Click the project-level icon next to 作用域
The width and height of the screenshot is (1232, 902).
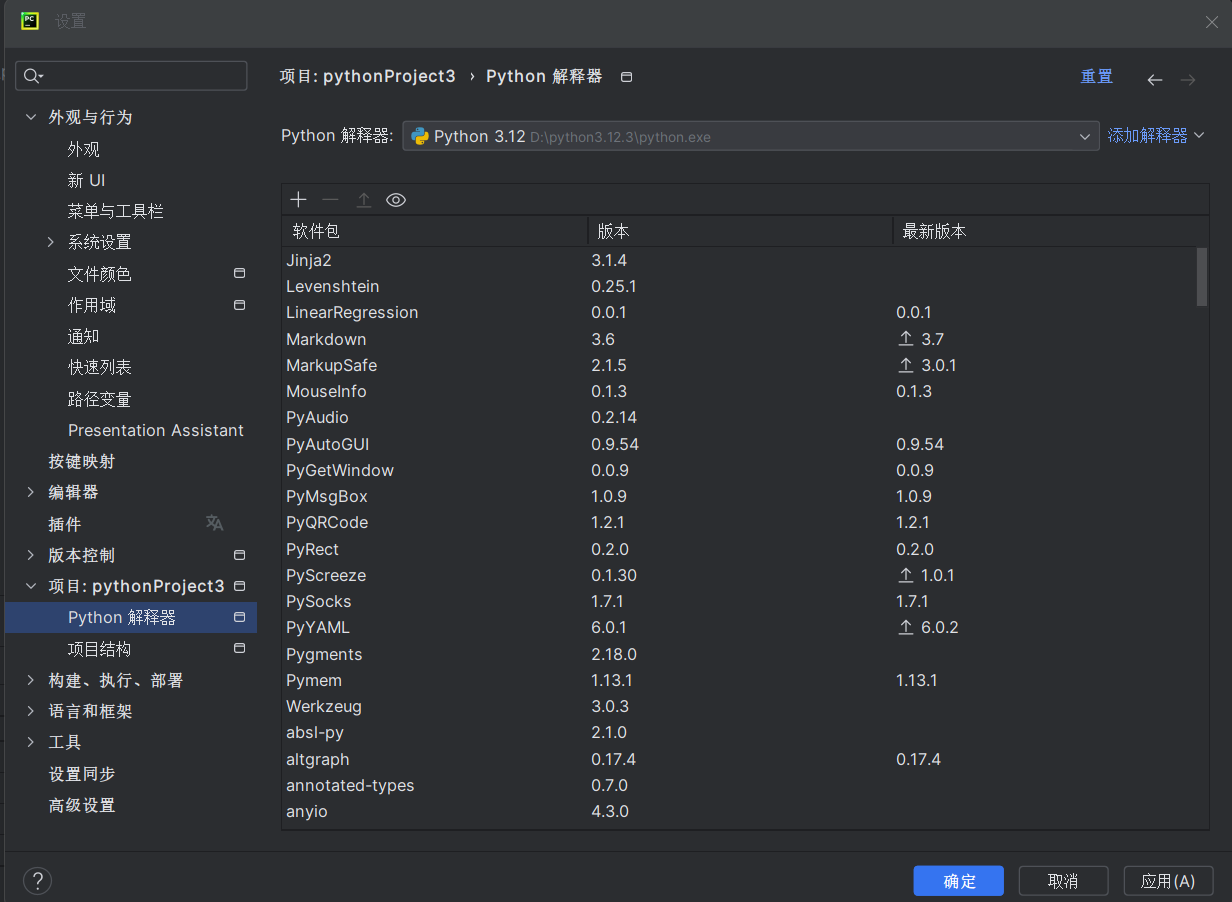(x=239, y=305)
